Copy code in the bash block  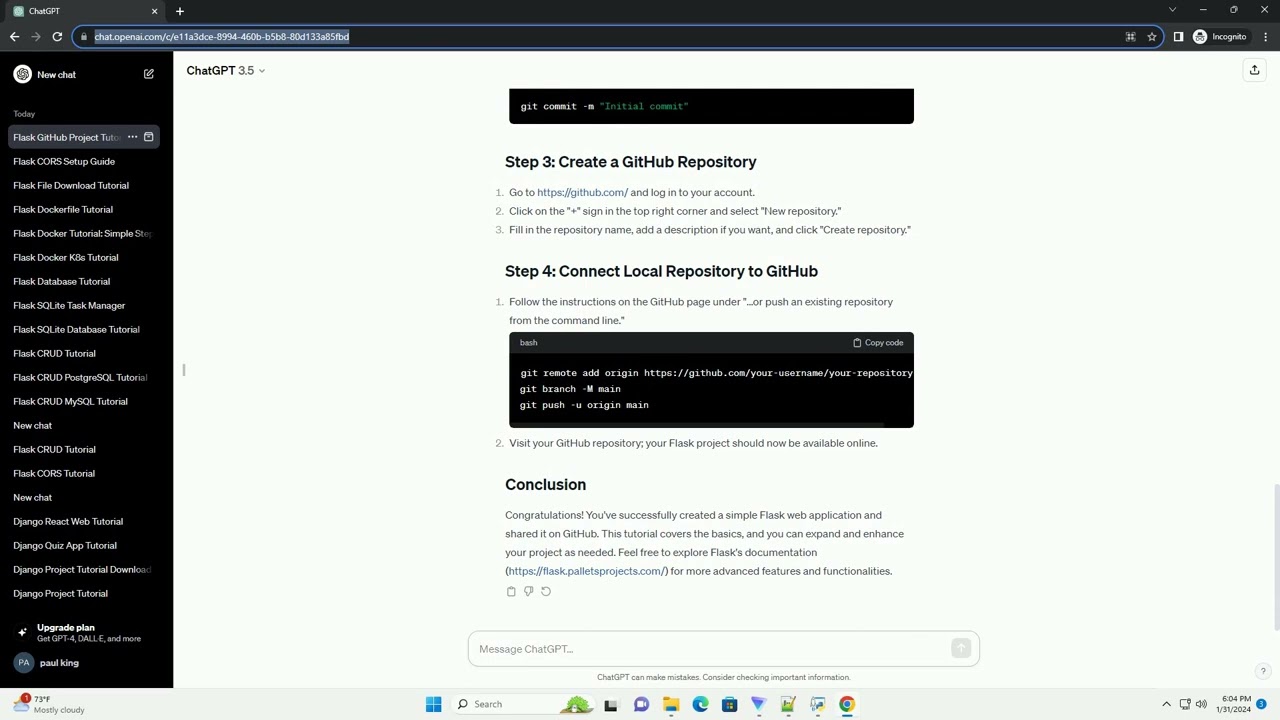click(878, 343)
